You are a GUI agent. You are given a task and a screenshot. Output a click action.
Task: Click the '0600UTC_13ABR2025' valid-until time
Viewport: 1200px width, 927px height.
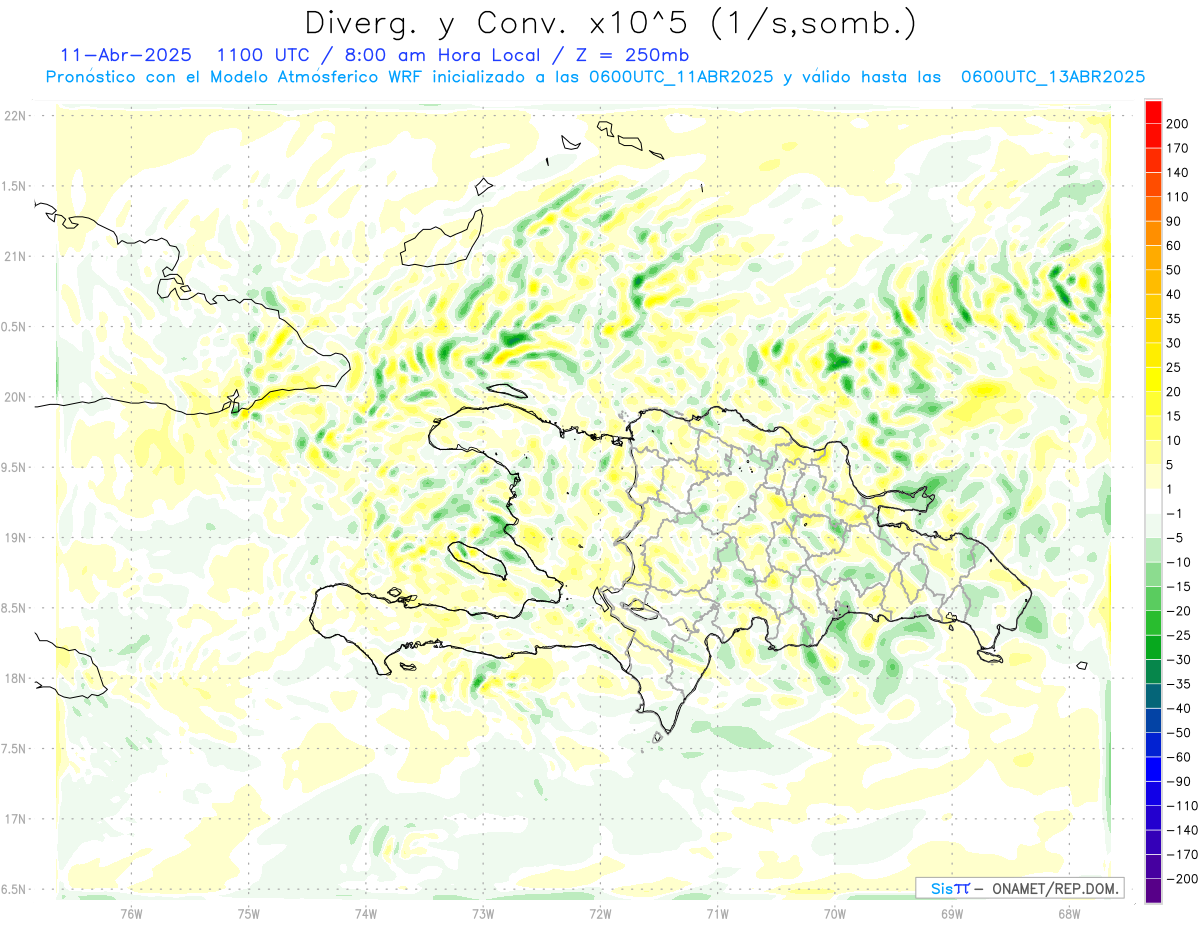pos(1052,77)
